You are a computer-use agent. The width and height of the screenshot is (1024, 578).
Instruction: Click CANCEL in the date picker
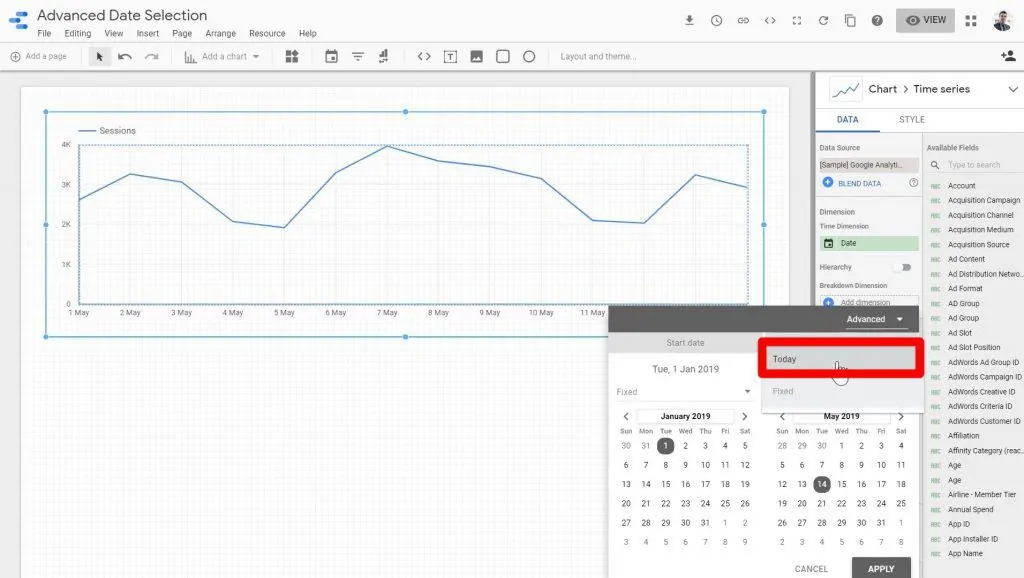(x=811, y=568)
